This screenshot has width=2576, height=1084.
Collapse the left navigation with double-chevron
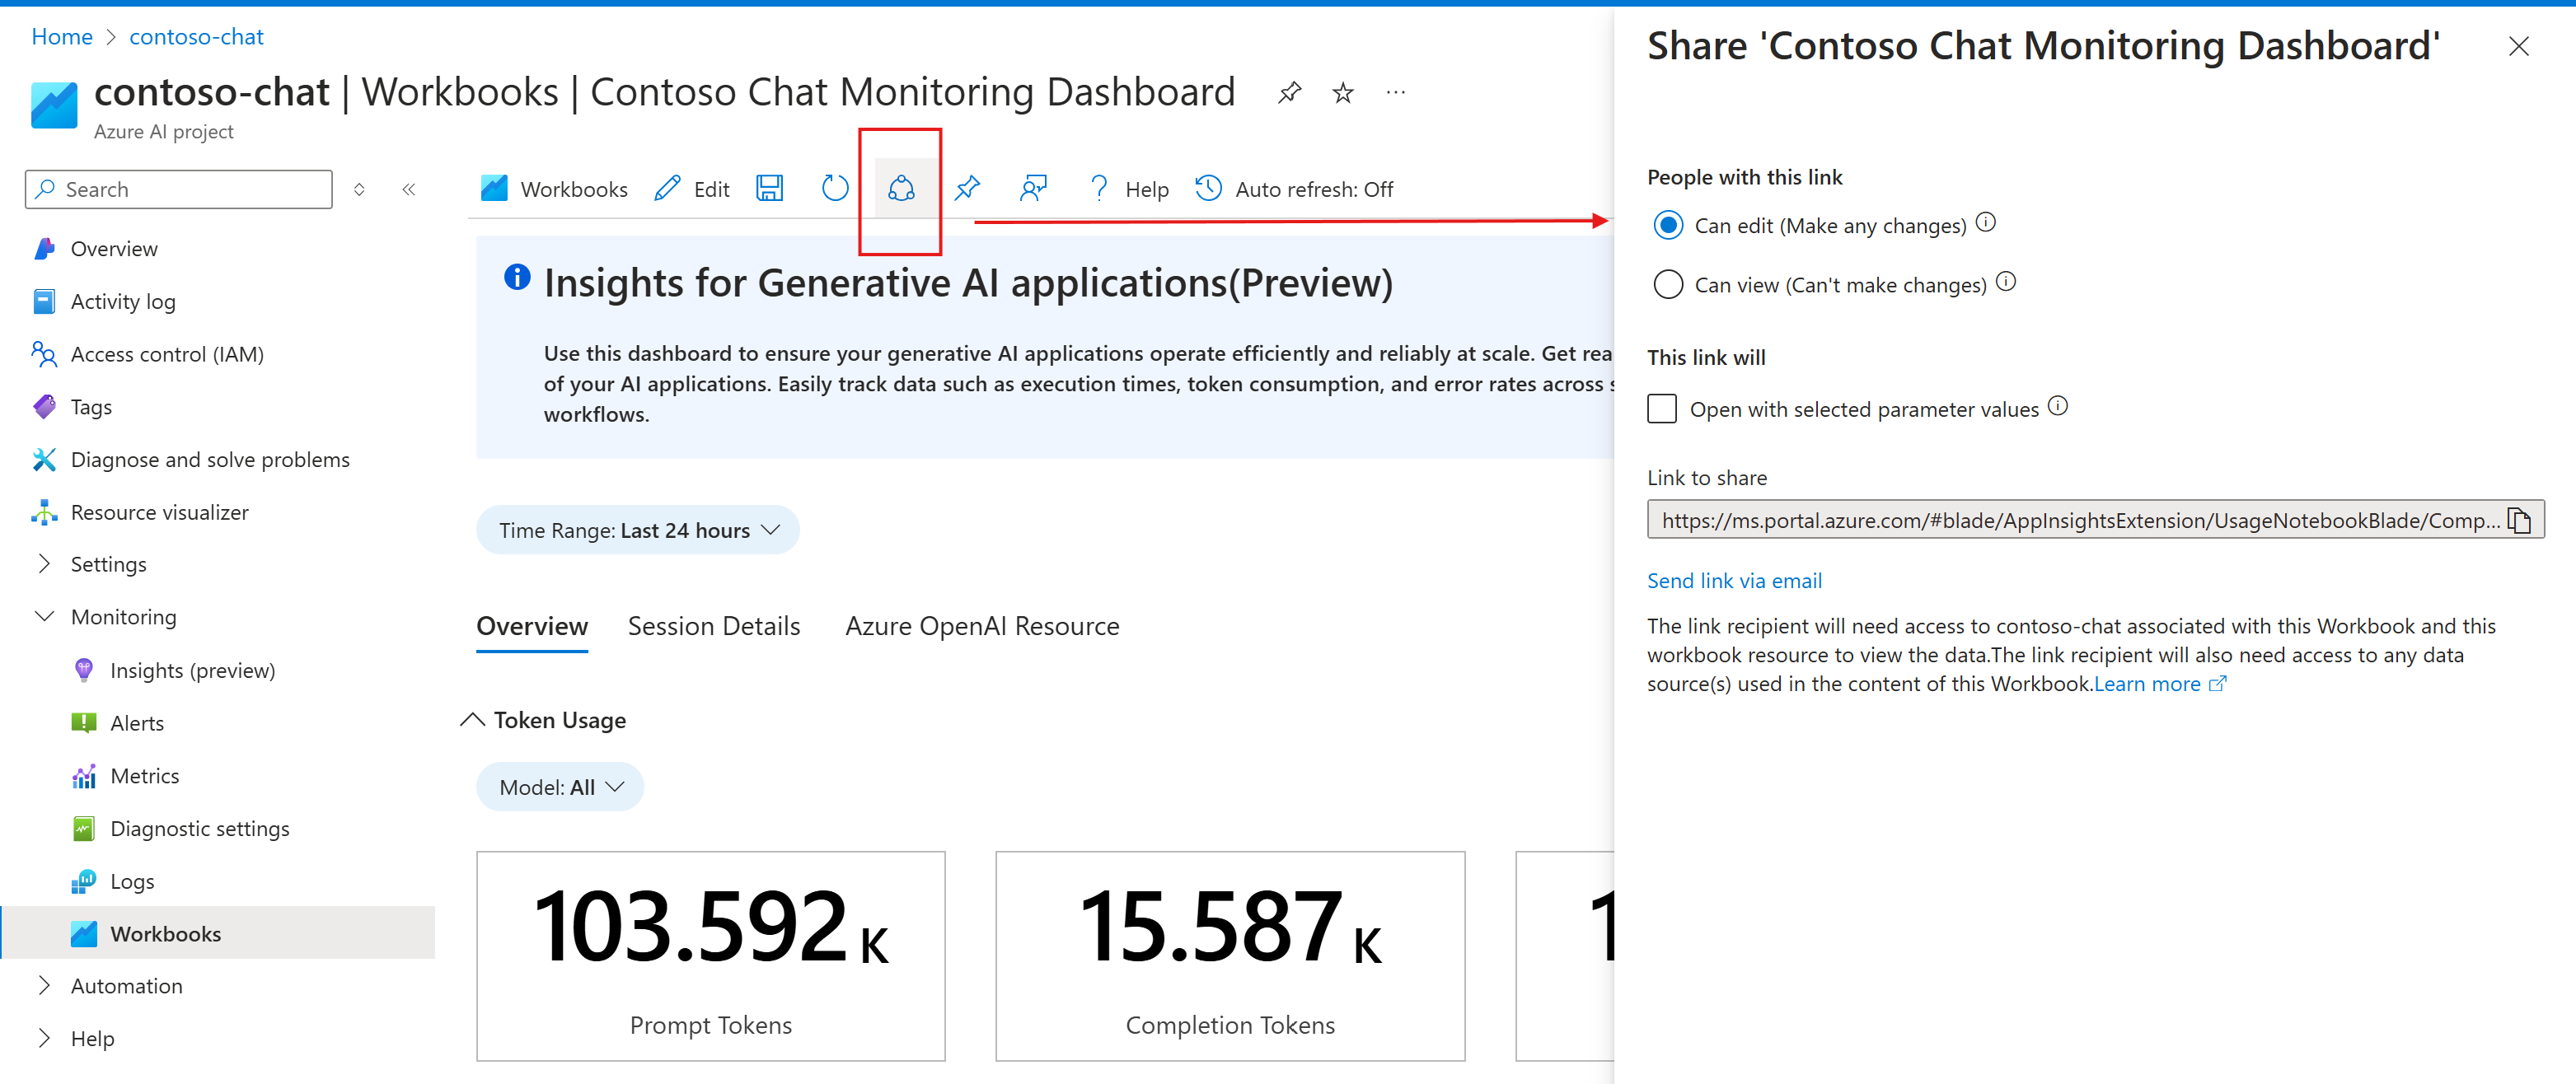click(408, 189)
